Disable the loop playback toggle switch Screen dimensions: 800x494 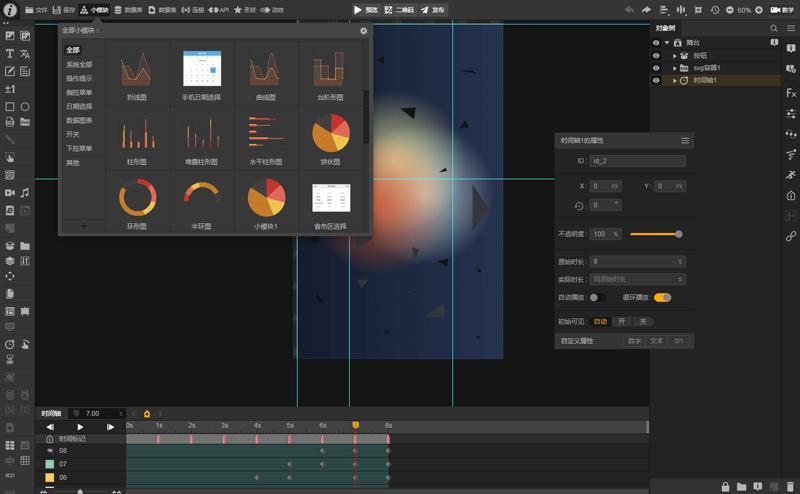click(x=662, y=298)
